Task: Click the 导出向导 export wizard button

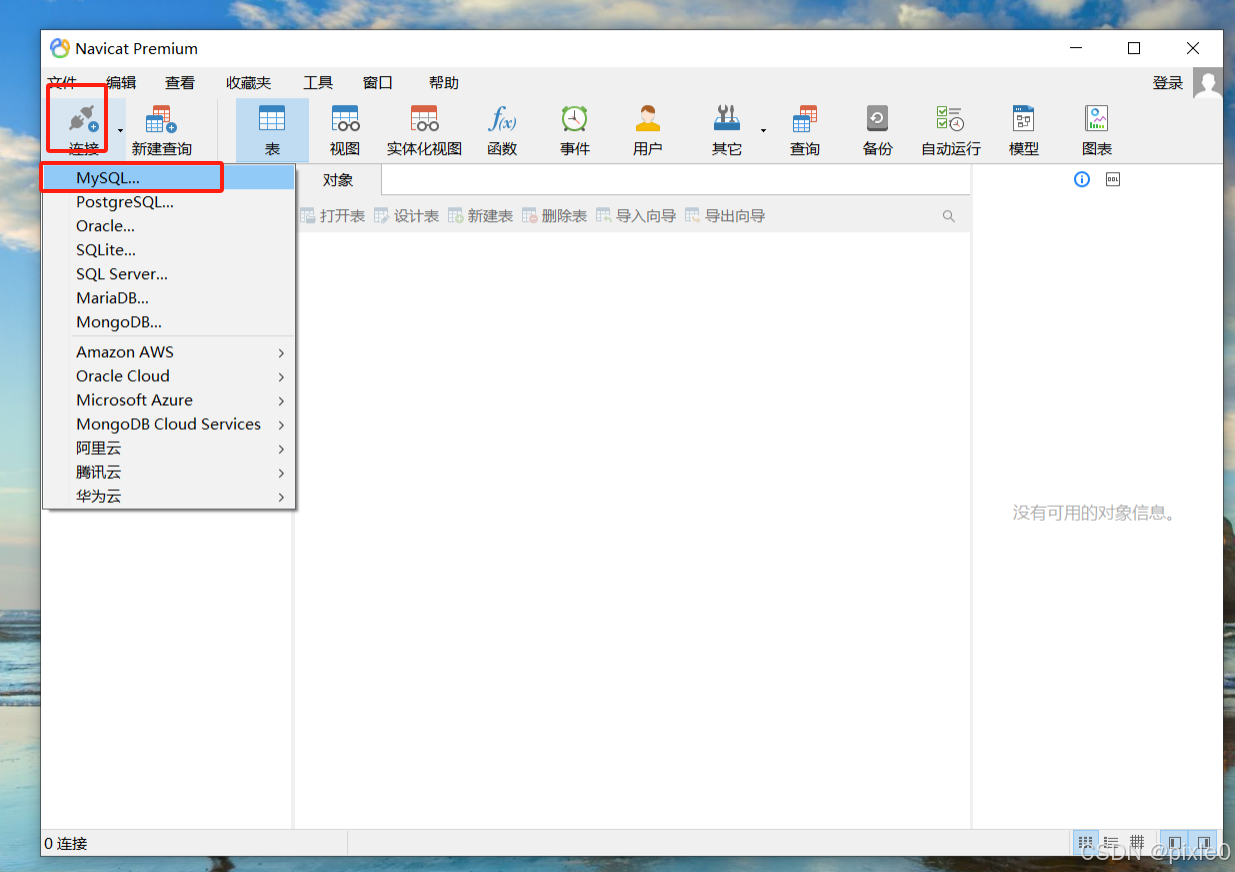Action: click(725, 216)
